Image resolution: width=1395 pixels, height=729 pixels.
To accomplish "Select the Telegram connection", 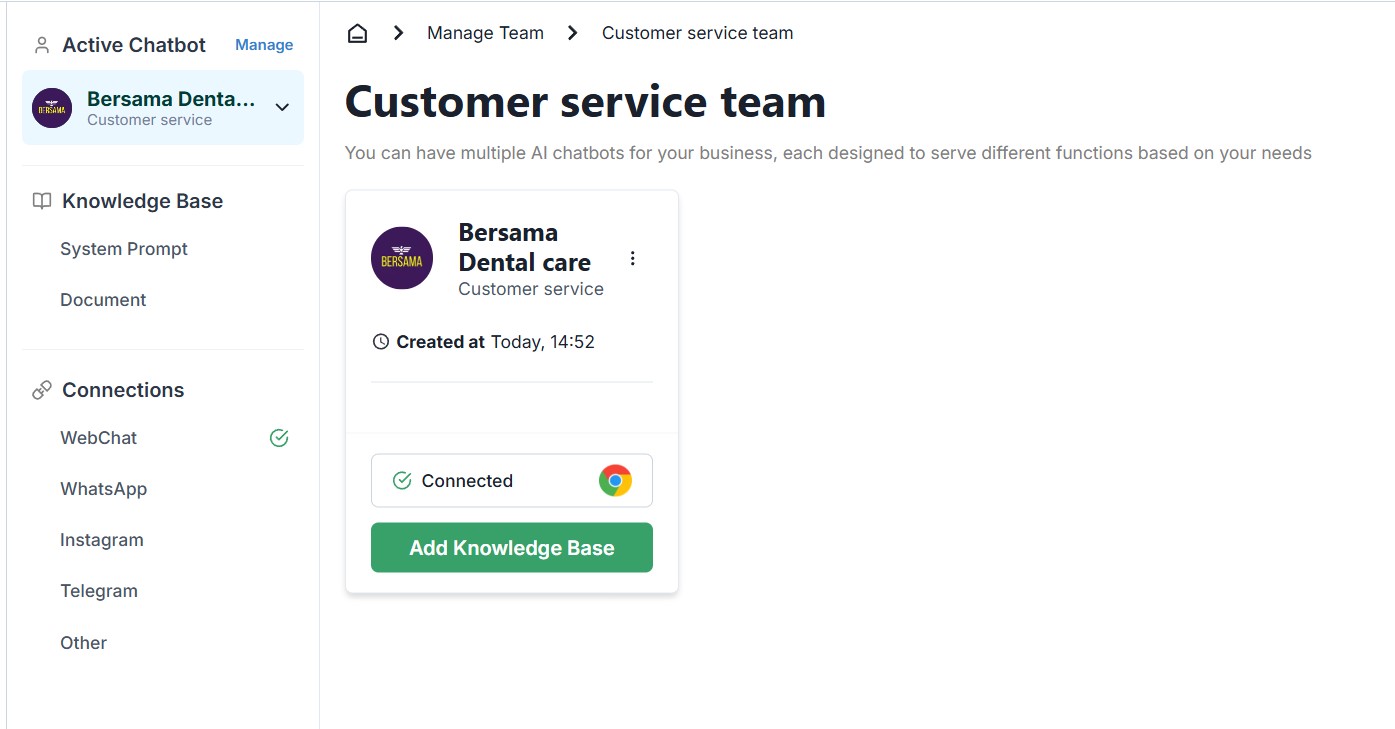I will 99,591.
